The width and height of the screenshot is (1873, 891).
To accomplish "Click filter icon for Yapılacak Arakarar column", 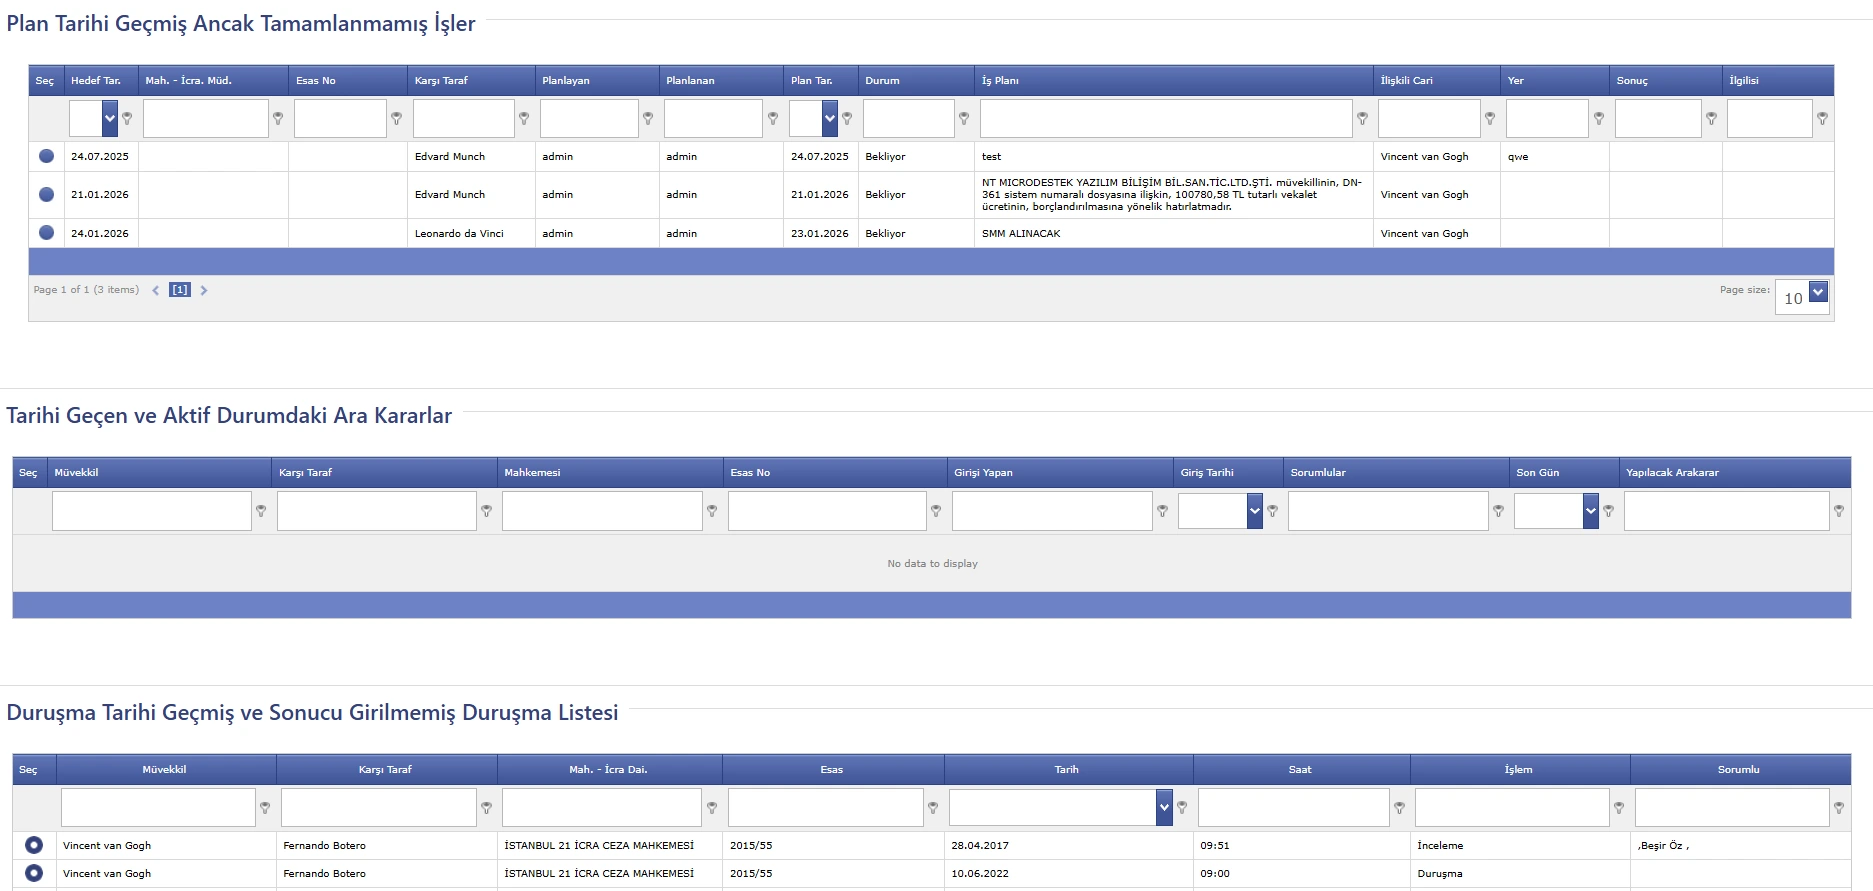I will [x=1839, y=511].
